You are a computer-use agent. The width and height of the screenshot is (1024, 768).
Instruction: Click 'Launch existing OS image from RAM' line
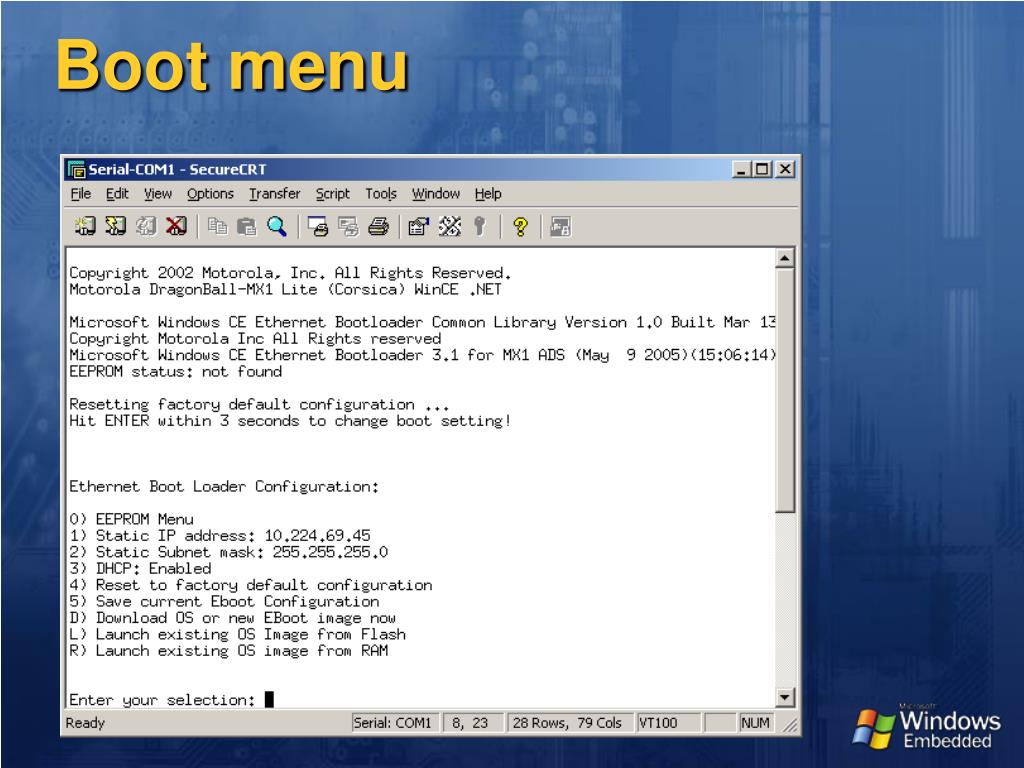click(x=229, y=650)
